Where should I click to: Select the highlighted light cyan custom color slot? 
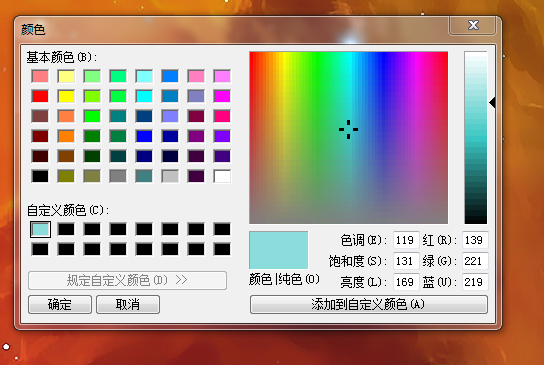40,230
